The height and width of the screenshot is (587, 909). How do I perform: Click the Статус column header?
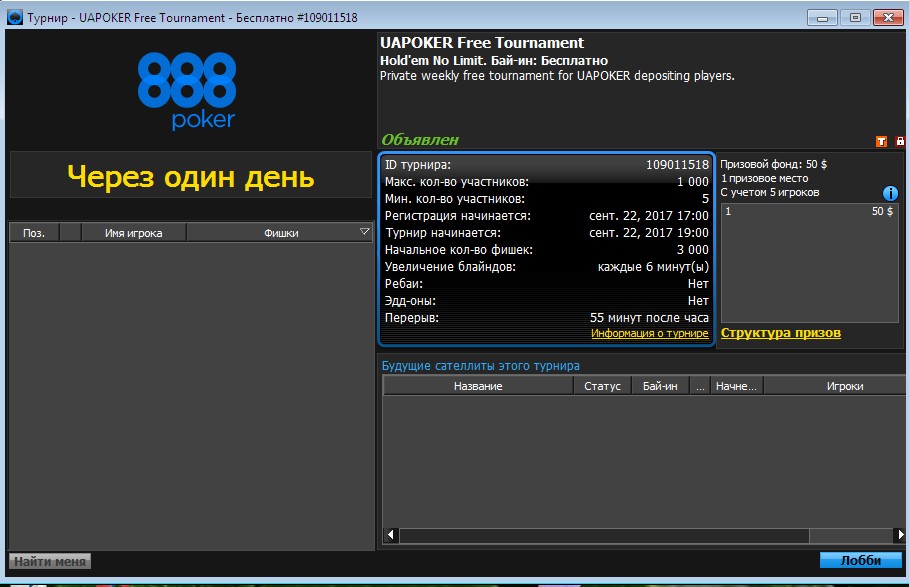click(602, 386)
